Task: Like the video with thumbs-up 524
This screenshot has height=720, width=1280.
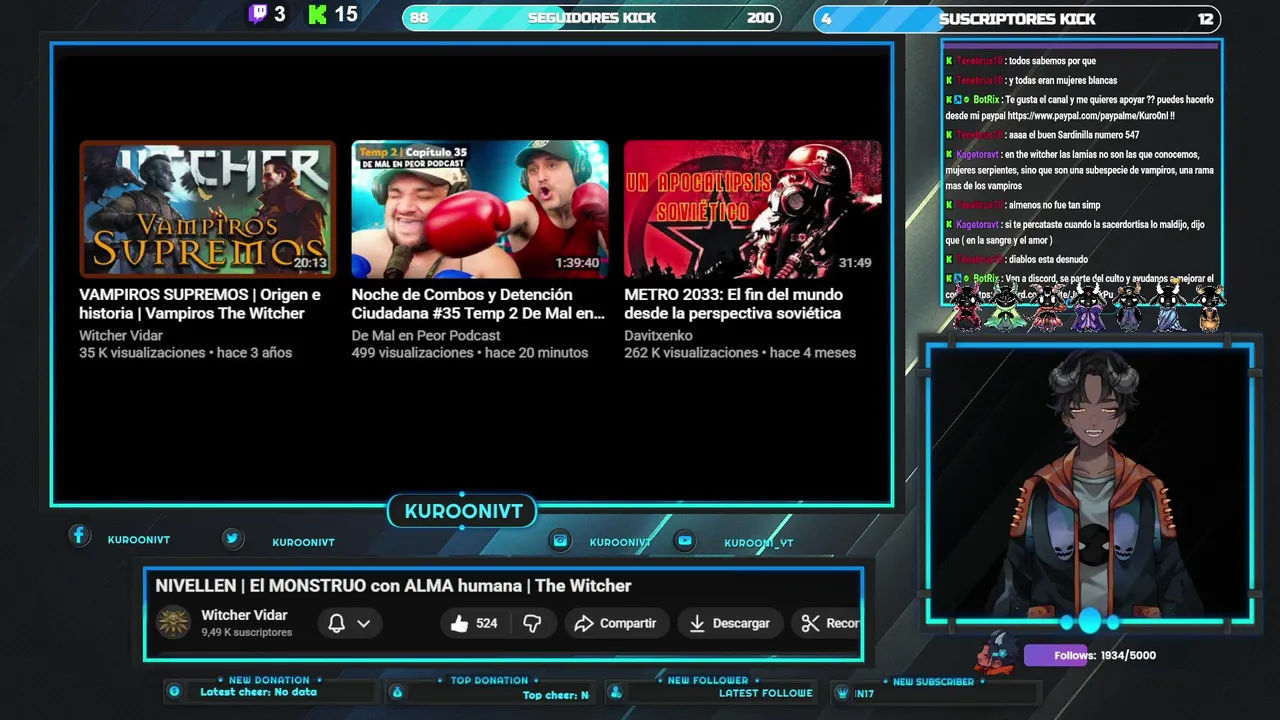Action: click(474, 623)
